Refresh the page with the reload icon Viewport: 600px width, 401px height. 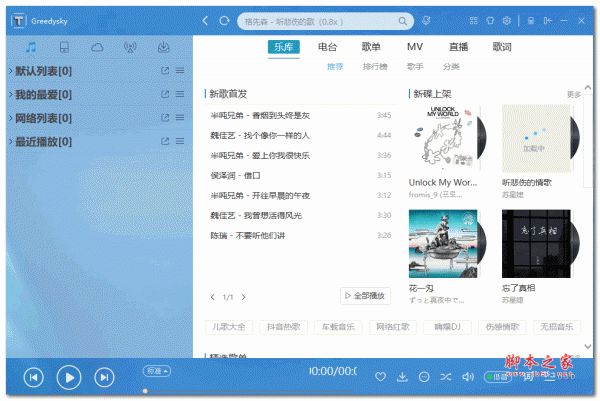(224, 21)
